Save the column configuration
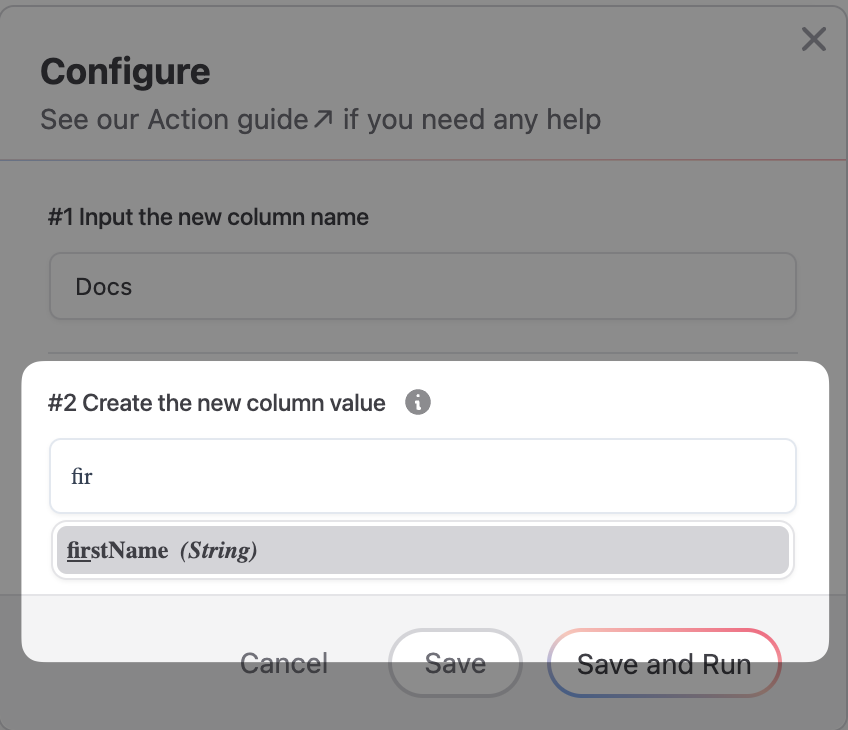Screen dimensions: 848x730 [455, 663]
